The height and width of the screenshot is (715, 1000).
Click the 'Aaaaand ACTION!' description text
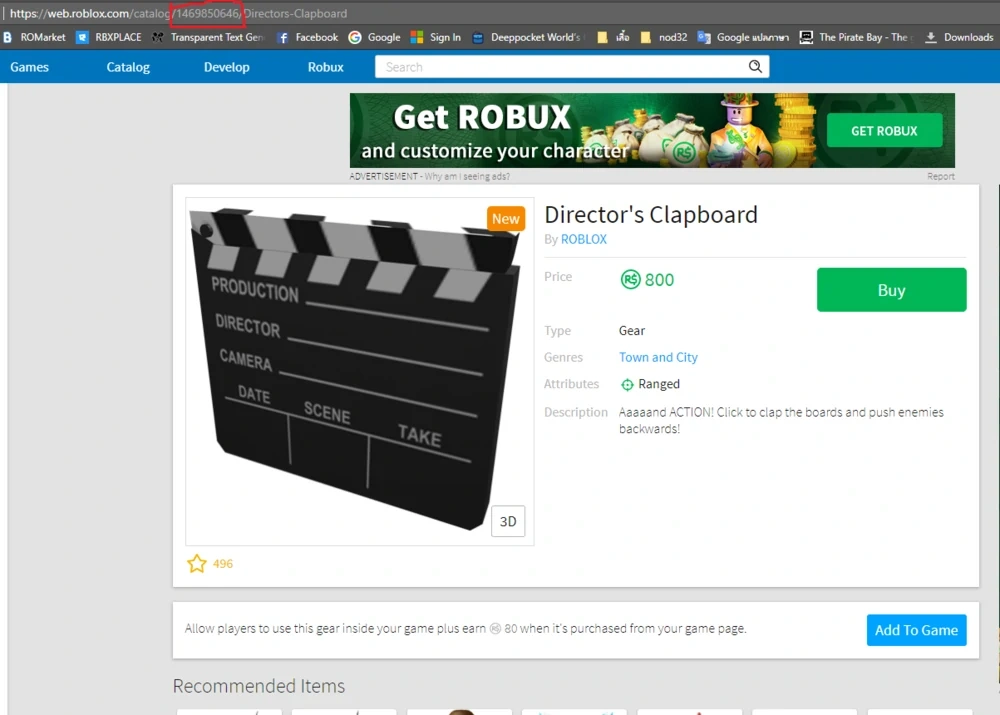point(781,420)
